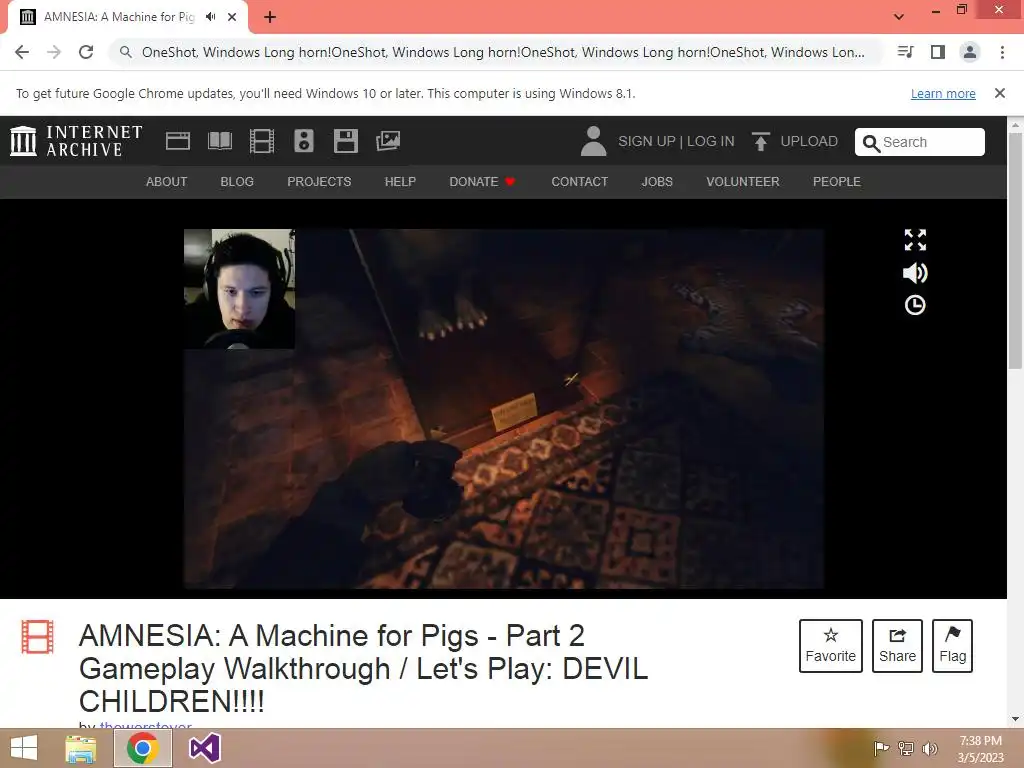
Task: Open Chrome tab search dropdown arrow
Action: [899, 17]
